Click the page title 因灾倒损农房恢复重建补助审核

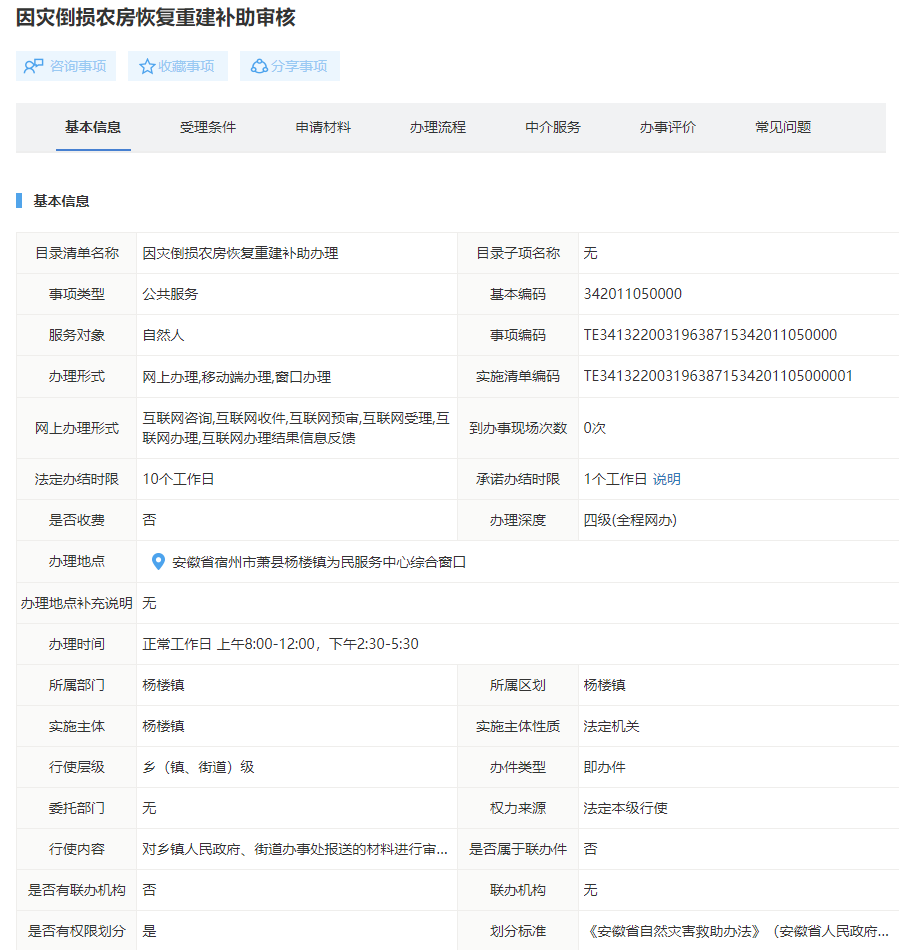click(x=156, y=18)
